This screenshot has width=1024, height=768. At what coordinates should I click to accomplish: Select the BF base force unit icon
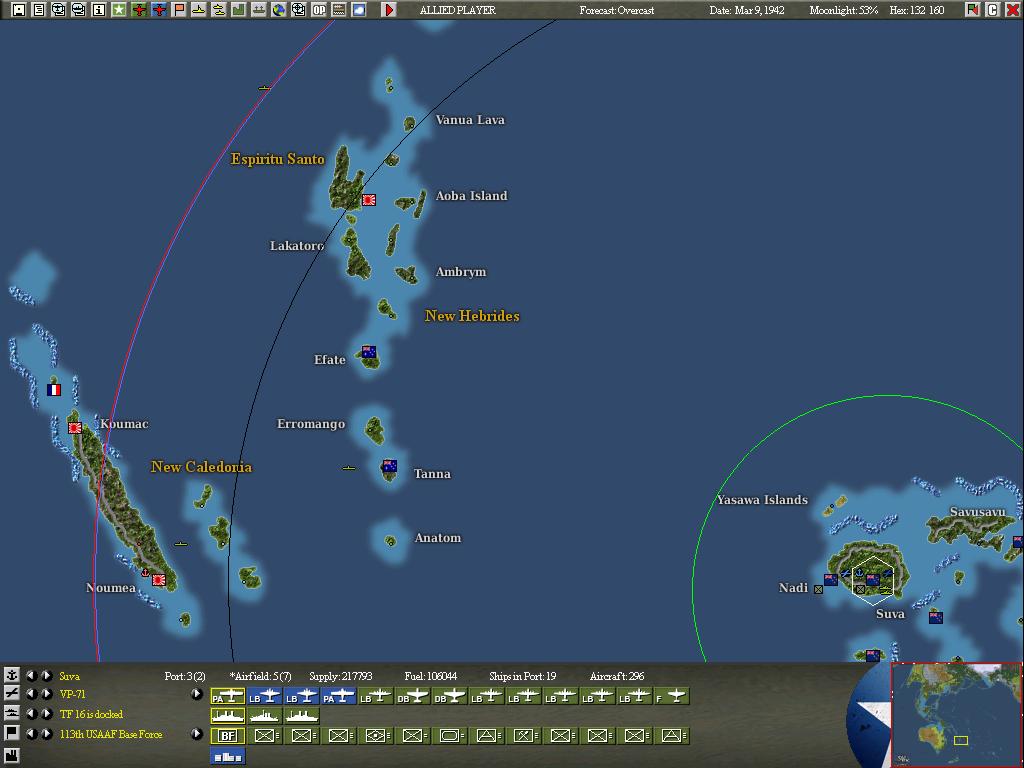(227, 735)
